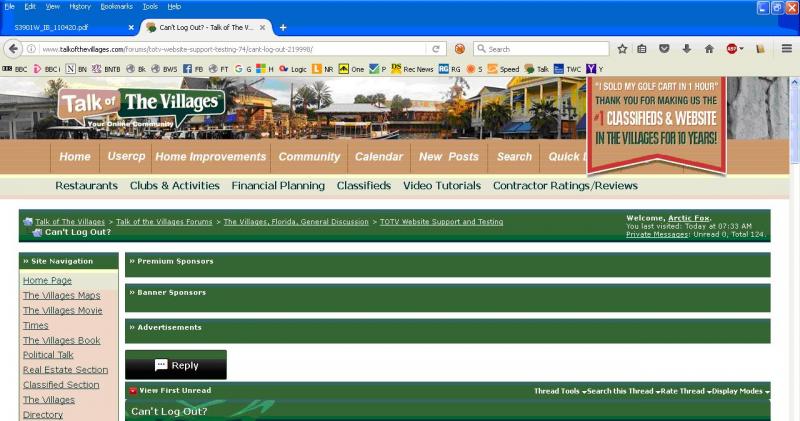Open the Adblock Plus extension icon
Screen dimensions: 800x421
(x=732, y=49)
